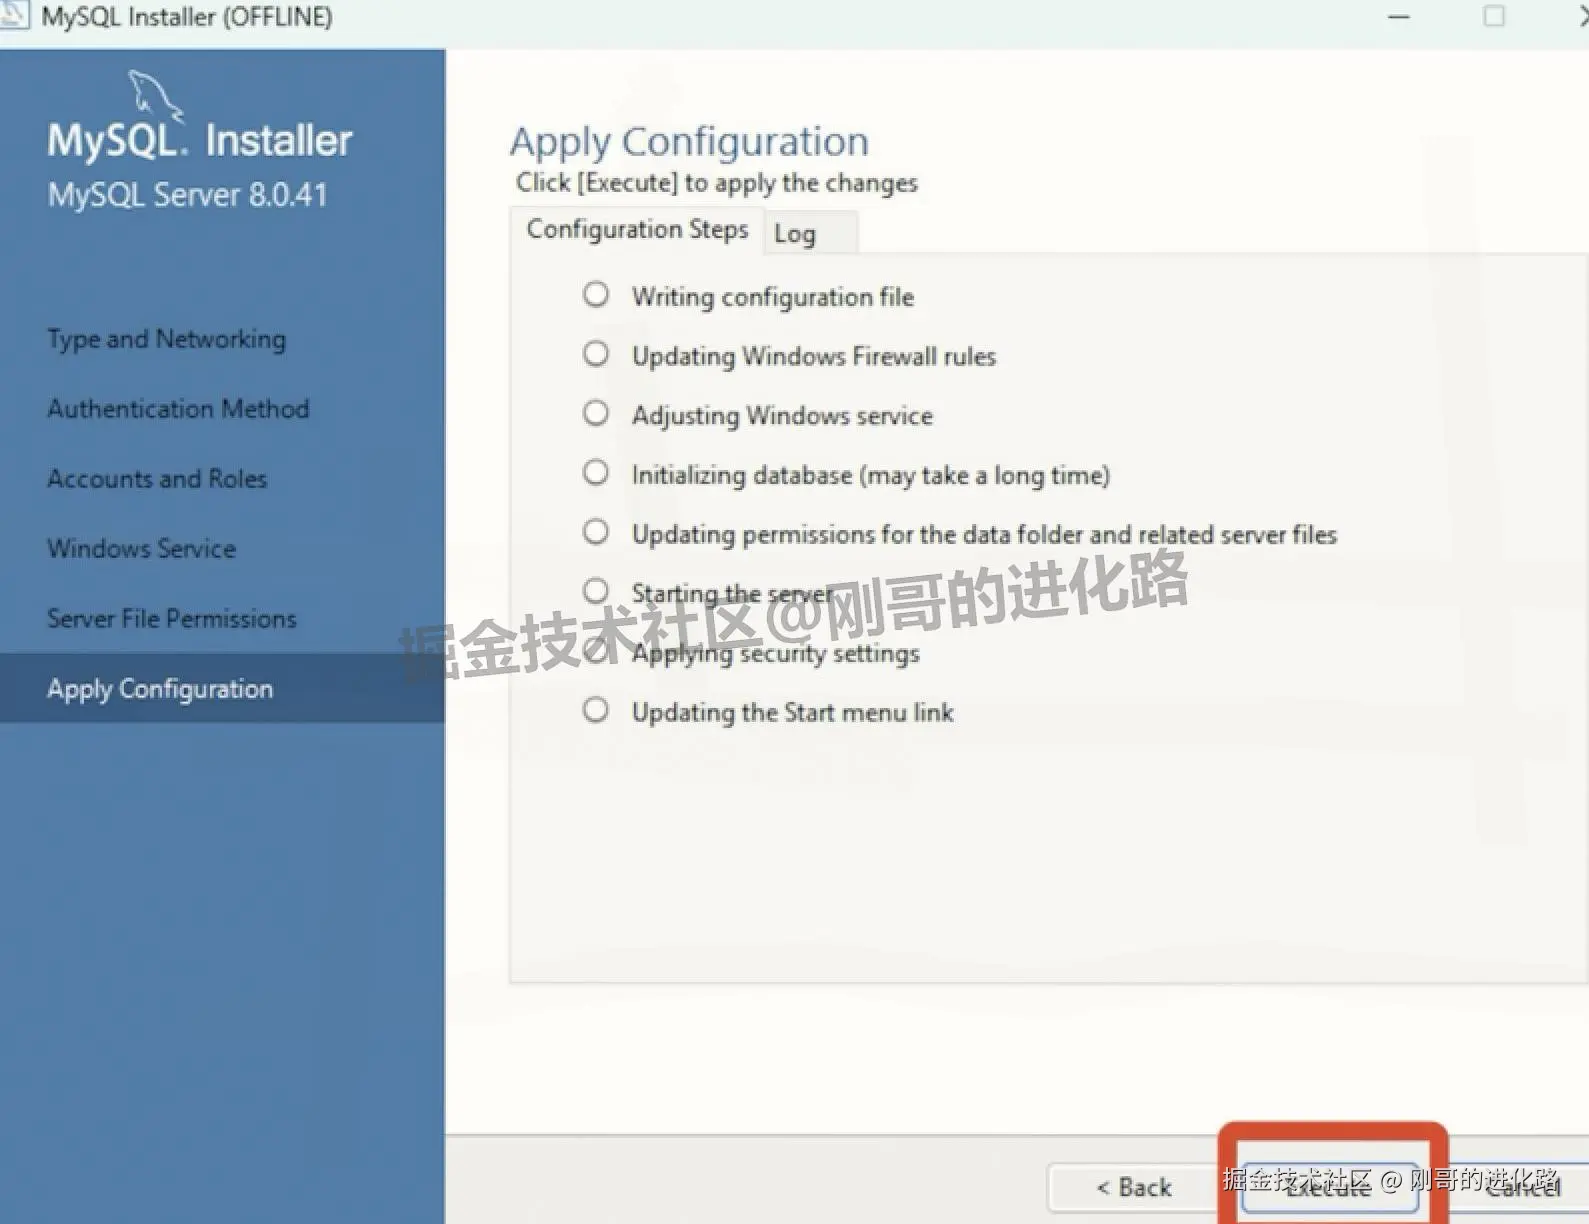Select the Updating the Start menu link indicator
The image size is (1589, 1224).
point(596,710)
